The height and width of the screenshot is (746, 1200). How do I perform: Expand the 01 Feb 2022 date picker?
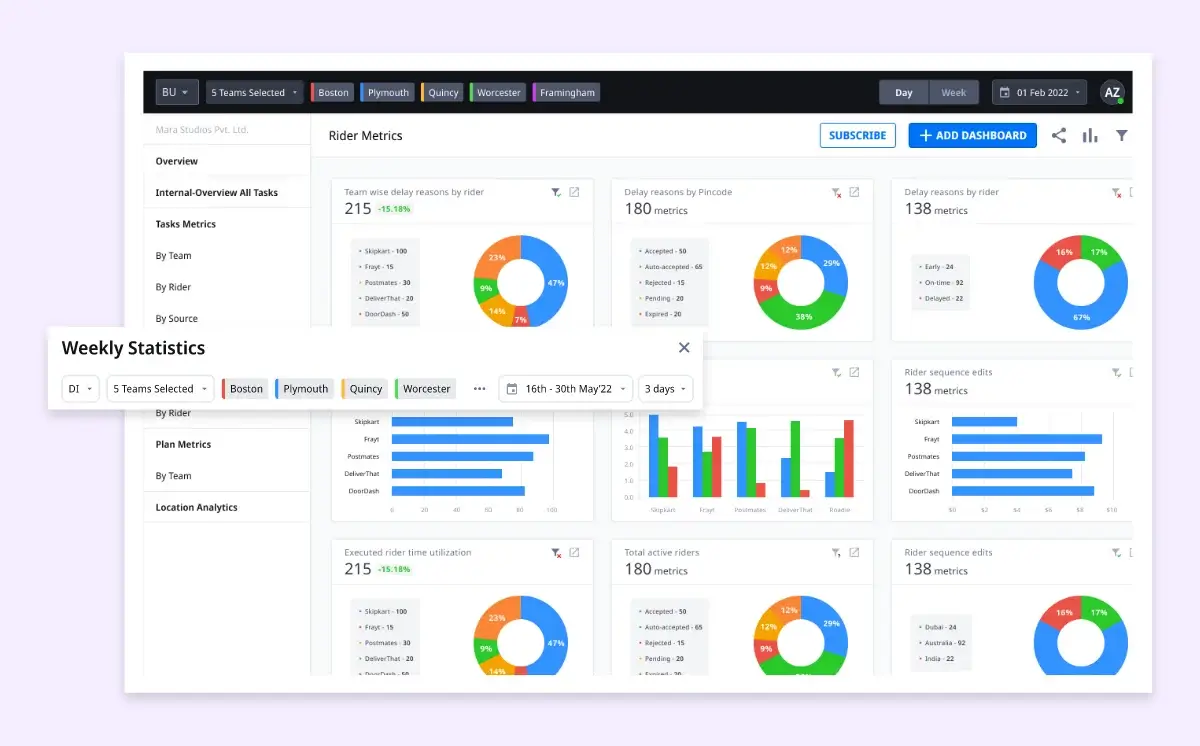click(x=1039, y=93)
